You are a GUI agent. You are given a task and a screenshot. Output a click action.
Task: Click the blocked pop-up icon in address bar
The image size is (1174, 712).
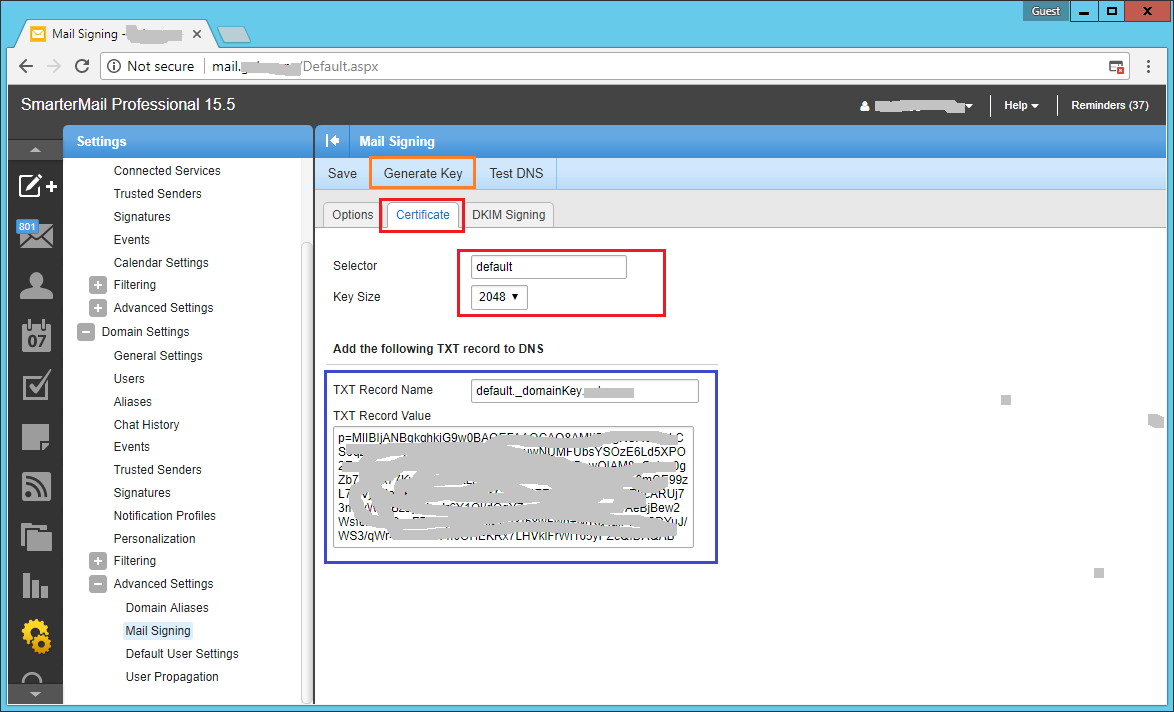coord(1116,67)
